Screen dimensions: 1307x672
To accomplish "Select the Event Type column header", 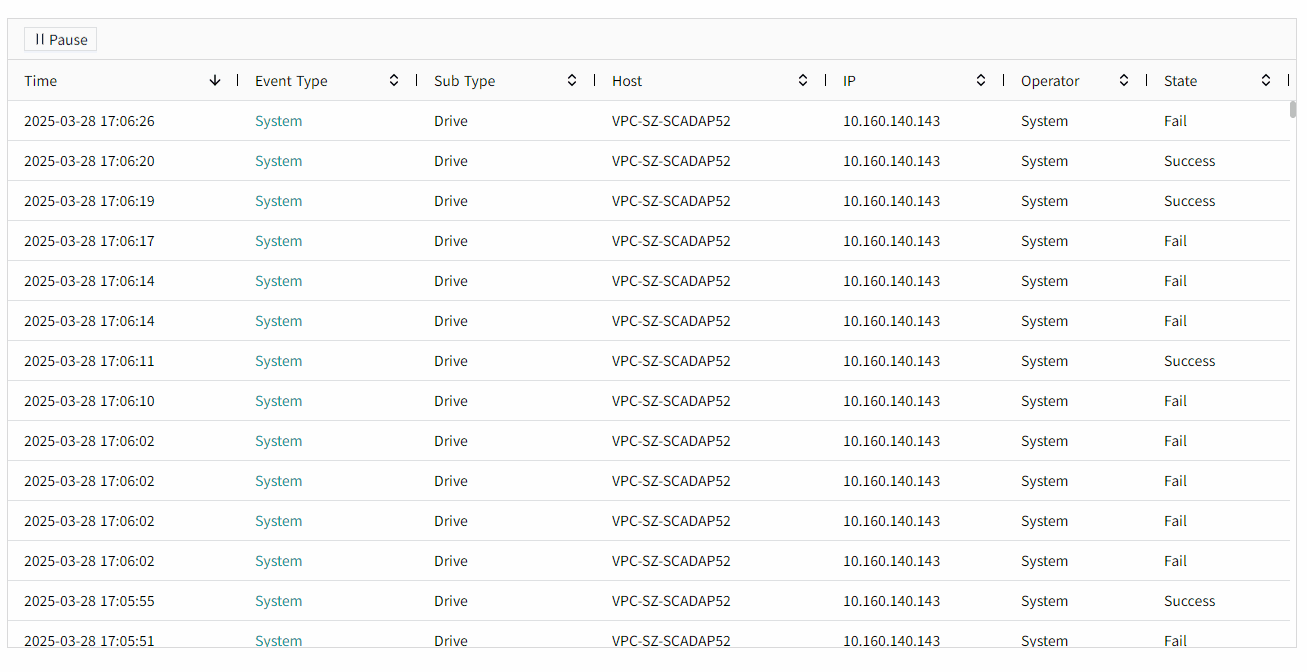I will click(x=291, y=81).
